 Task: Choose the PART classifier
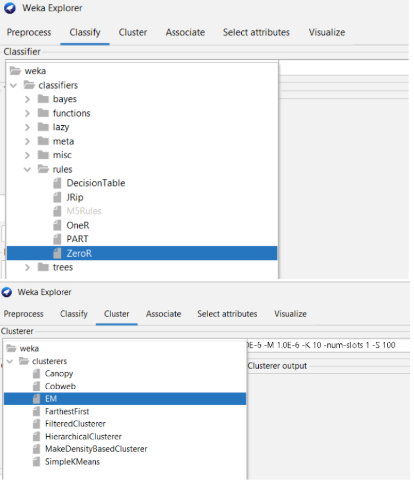click(77, 239)
